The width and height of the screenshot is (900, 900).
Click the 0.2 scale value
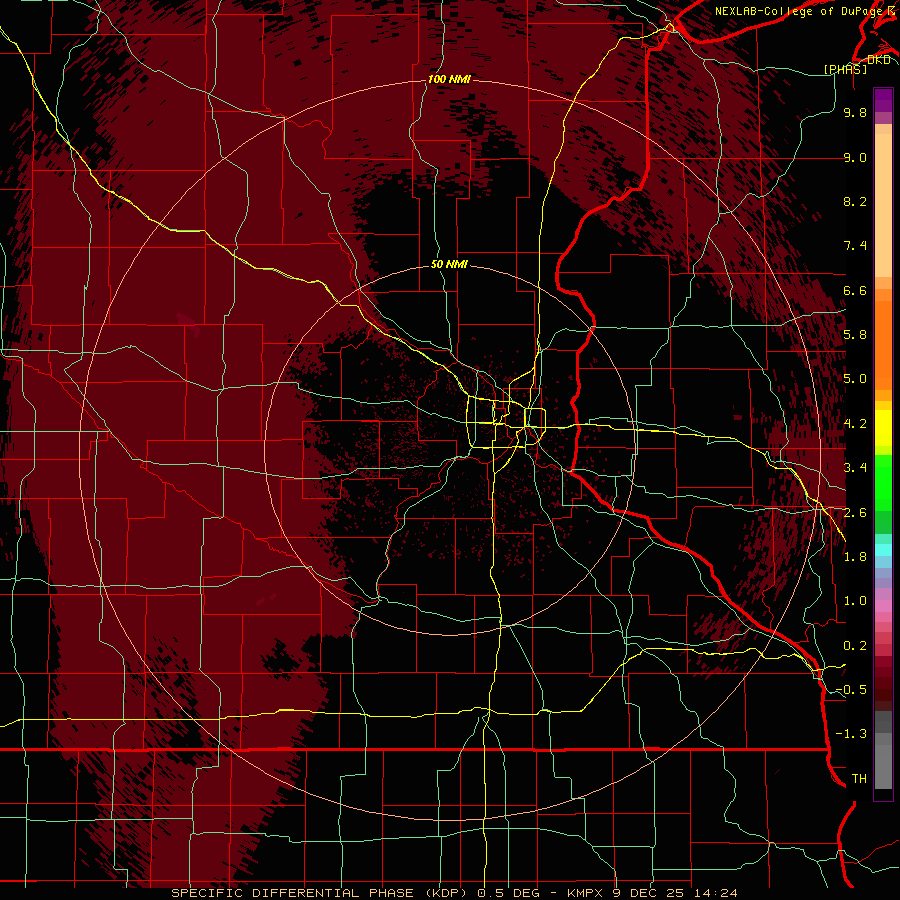point(855,646)
